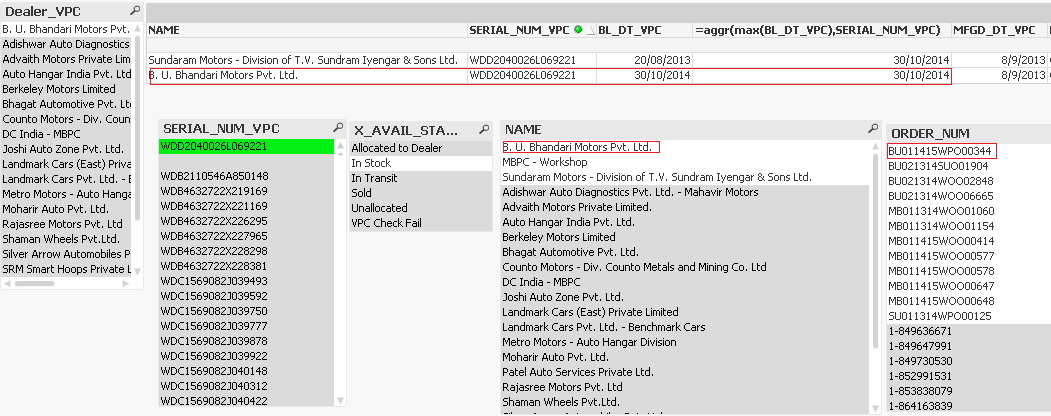Click the aggr(max(BL_DT_VPC)) column header

pos(818,30)
